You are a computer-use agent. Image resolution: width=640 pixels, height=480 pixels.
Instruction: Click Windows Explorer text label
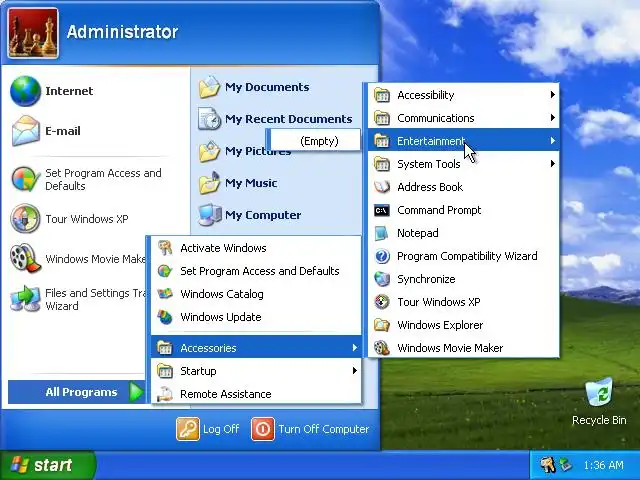(x=440, y=325)
